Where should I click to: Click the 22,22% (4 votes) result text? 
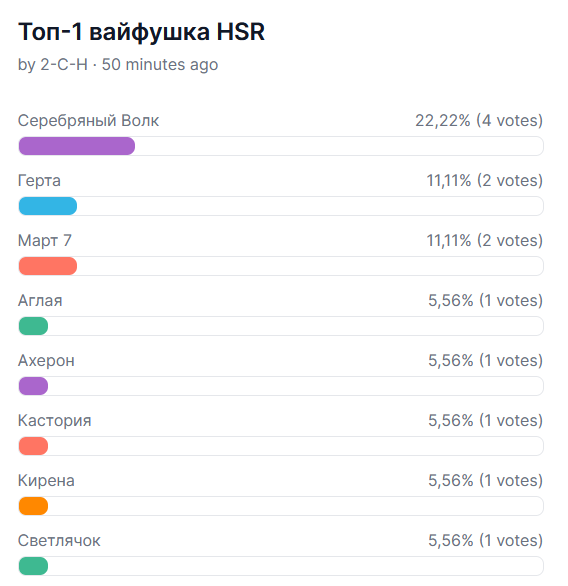click(479, 121)
